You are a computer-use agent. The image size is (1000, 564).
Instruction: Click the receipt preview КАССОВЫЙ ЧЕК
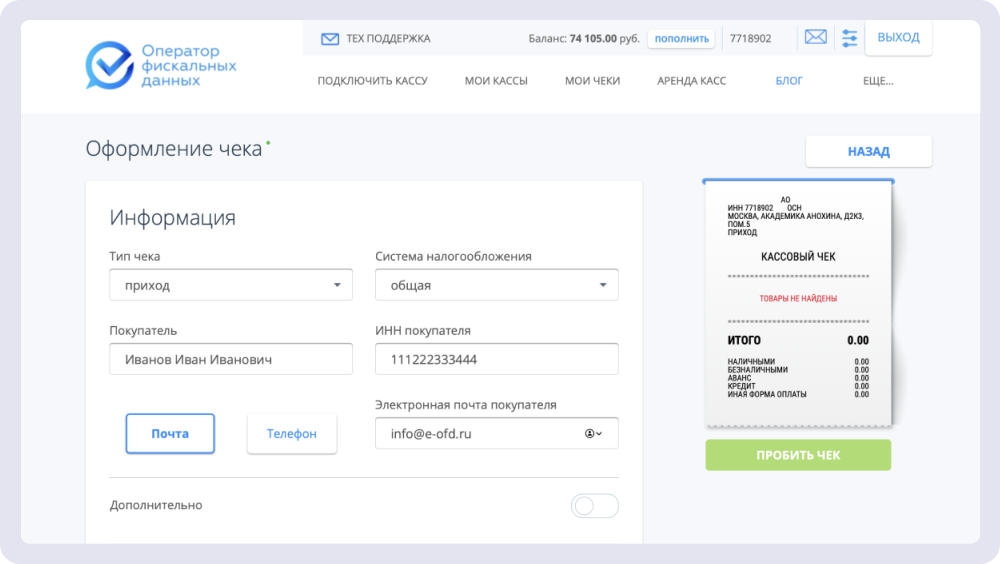[798, 257]
